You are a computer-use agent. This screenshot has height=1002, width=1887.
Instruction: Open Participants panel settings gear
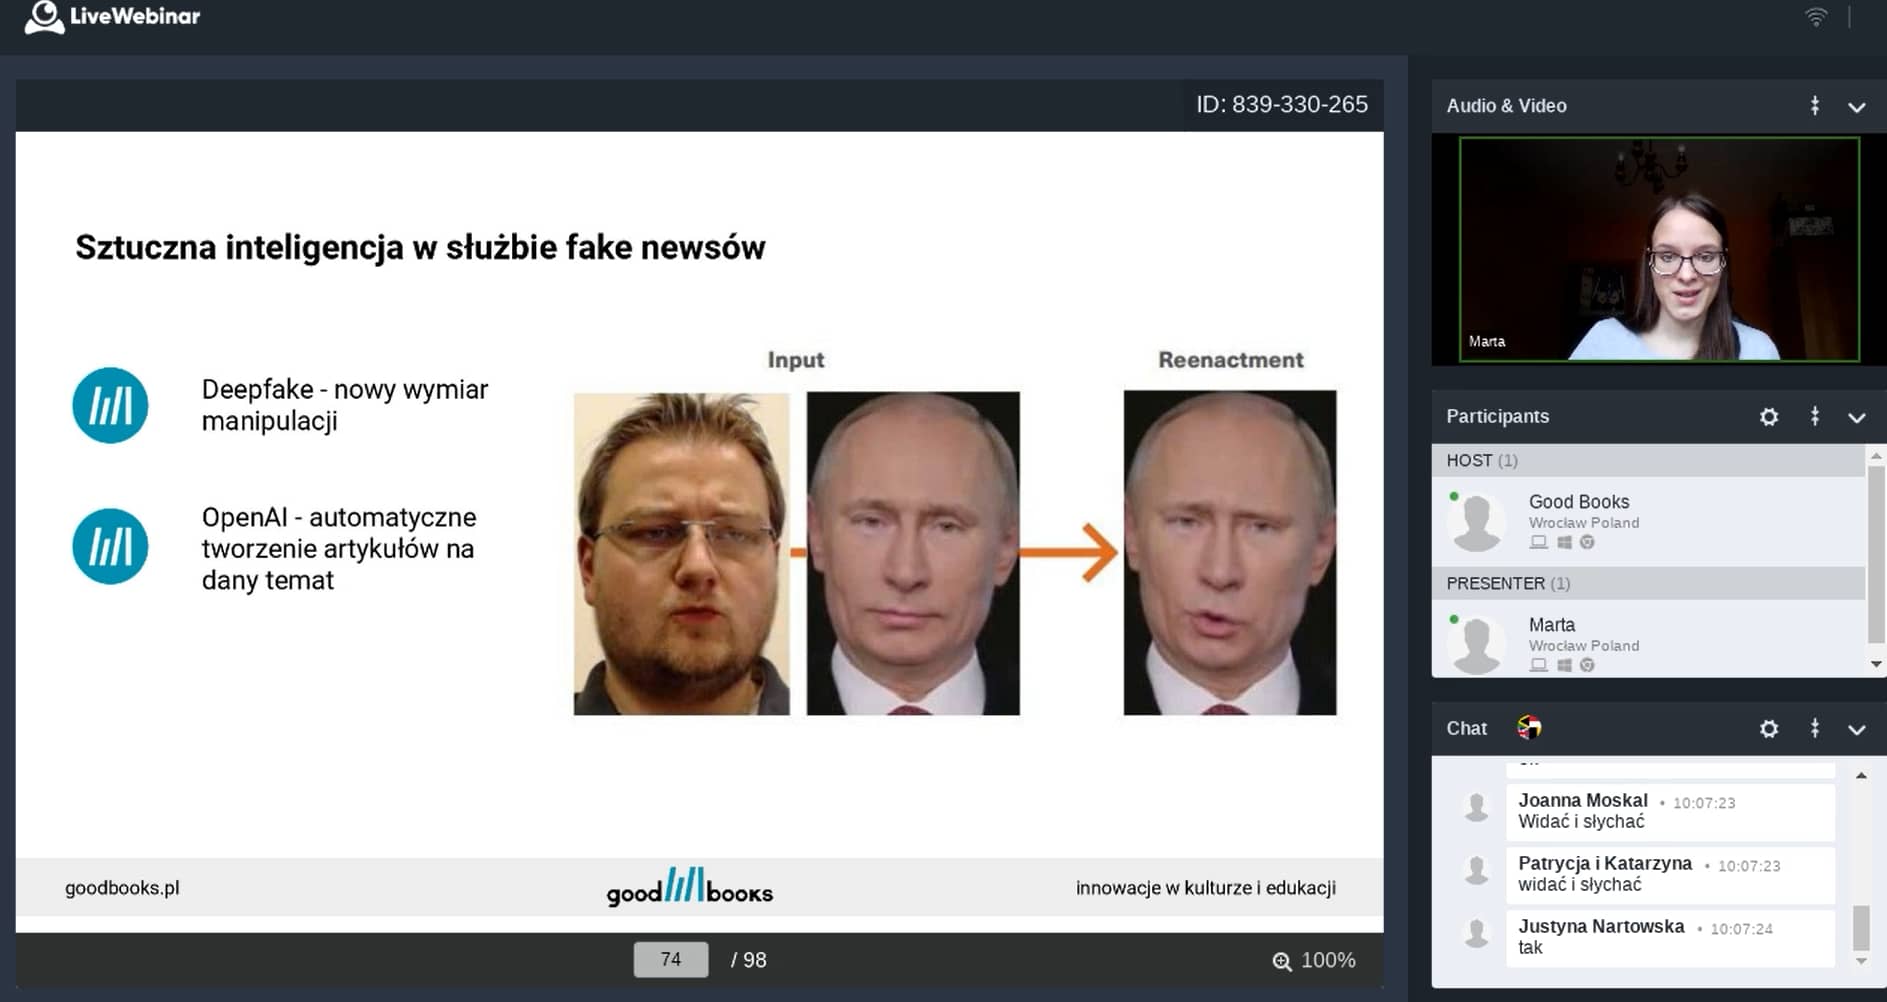[x=1769, y=417]
